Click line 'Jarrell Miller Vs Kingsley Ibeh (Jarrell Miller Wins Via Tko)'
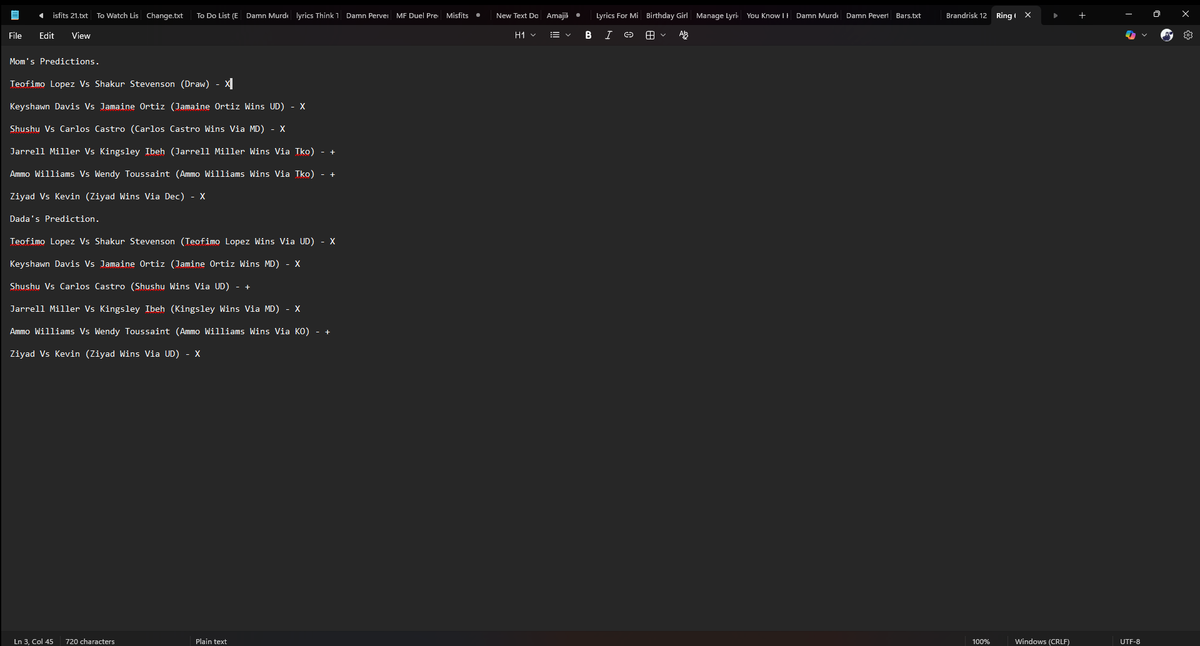 click(x=172, y=151)
